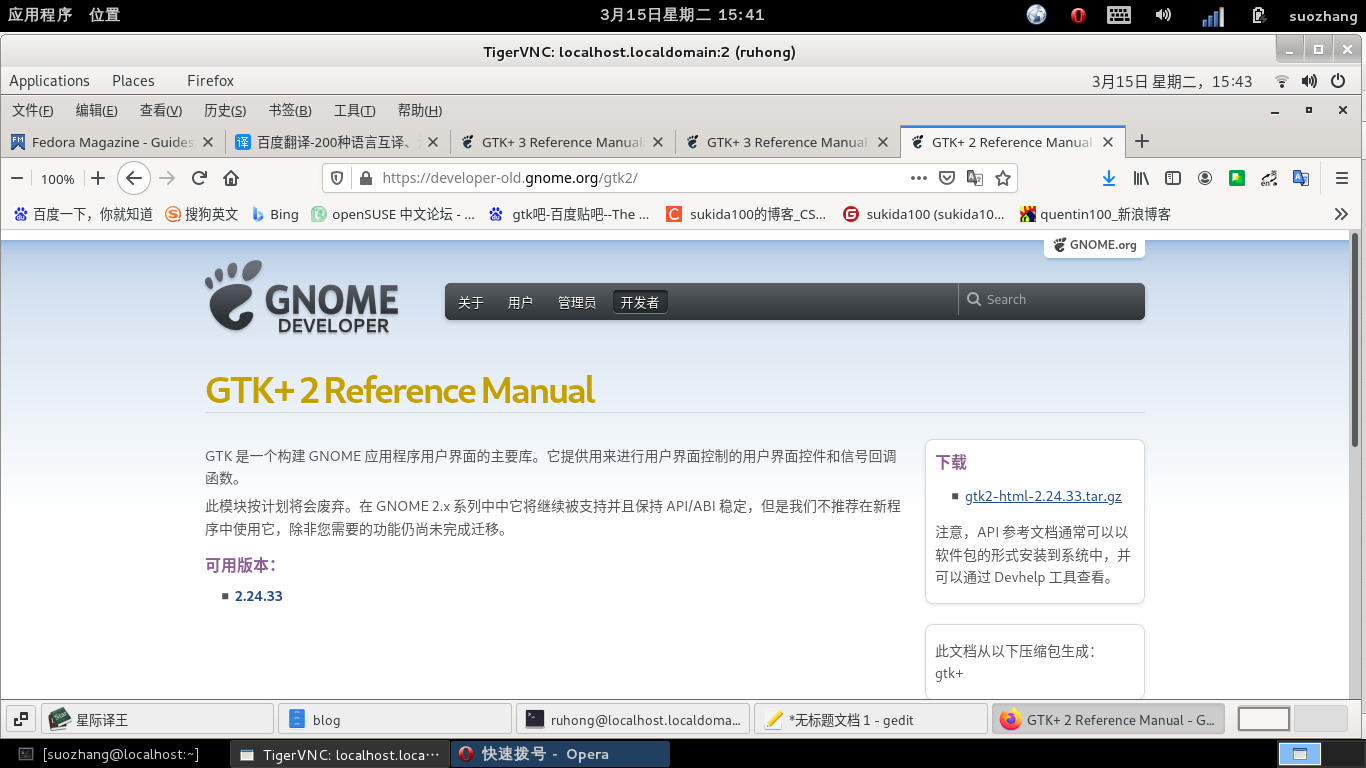
Task: Click the 管理员 navigation item
Action: click(577, 302)
